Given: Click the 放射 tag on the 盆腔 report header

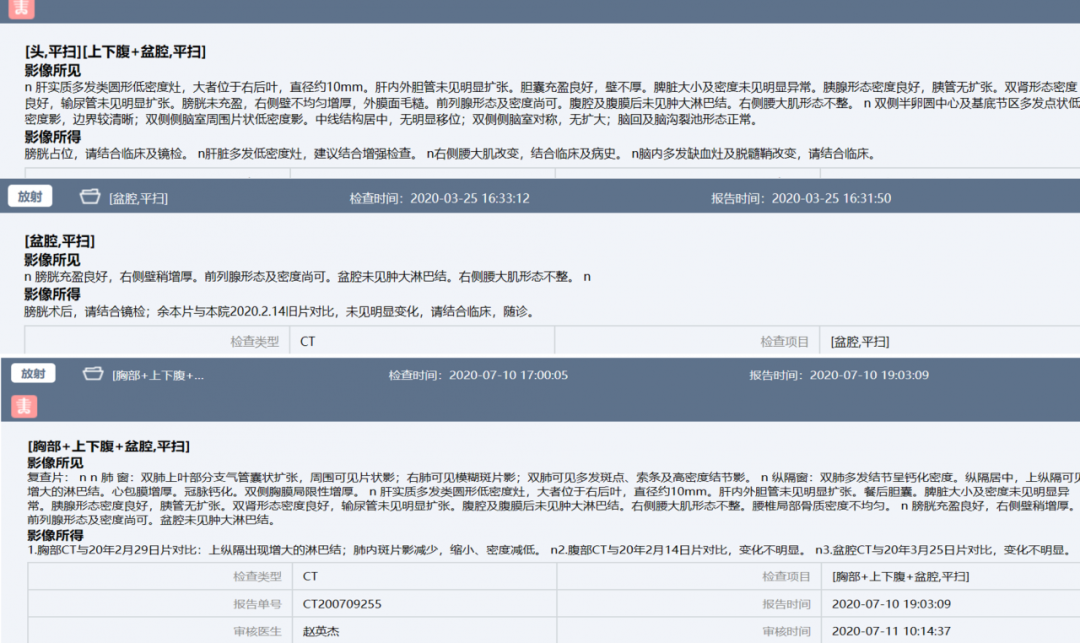Looking at the screenshot, I should pos(30,197).
